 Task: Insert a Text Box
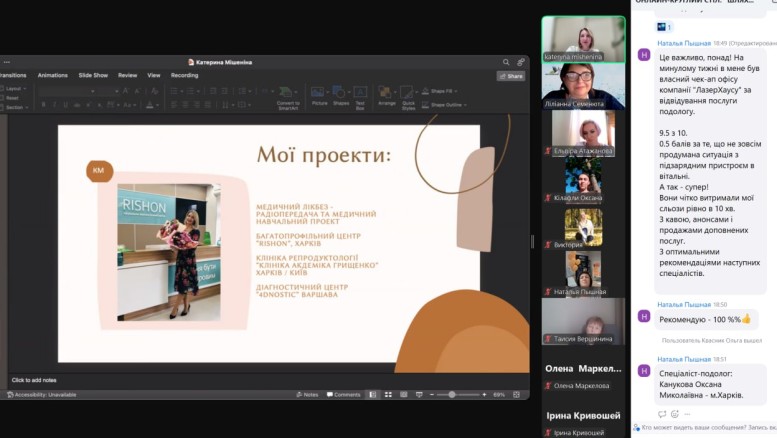[360, 98]
